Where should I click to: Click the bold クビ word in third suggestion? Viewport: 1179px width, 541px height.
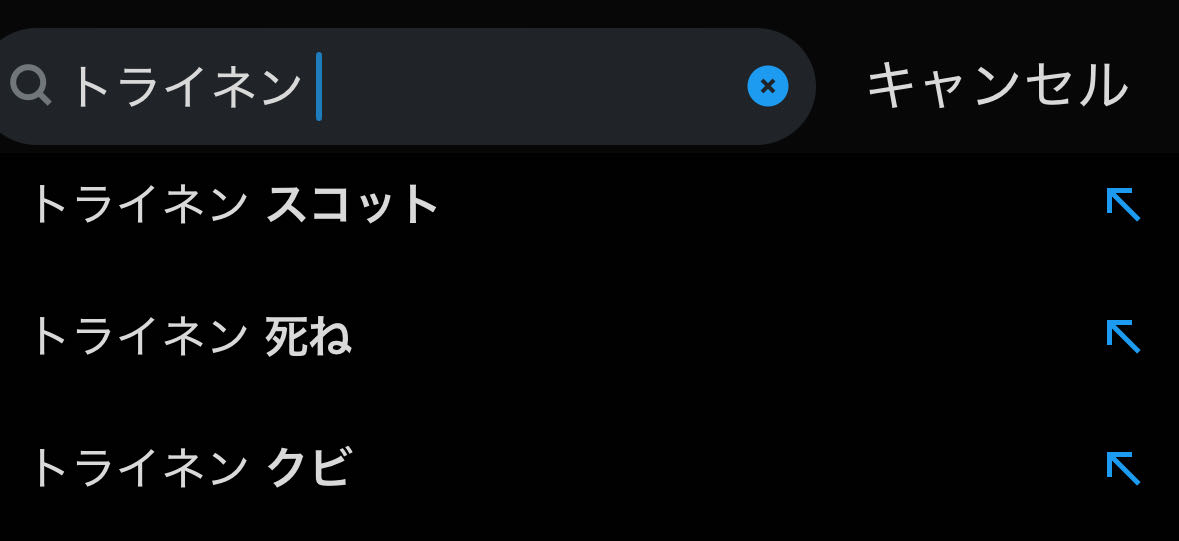click(x=308, y=468)
